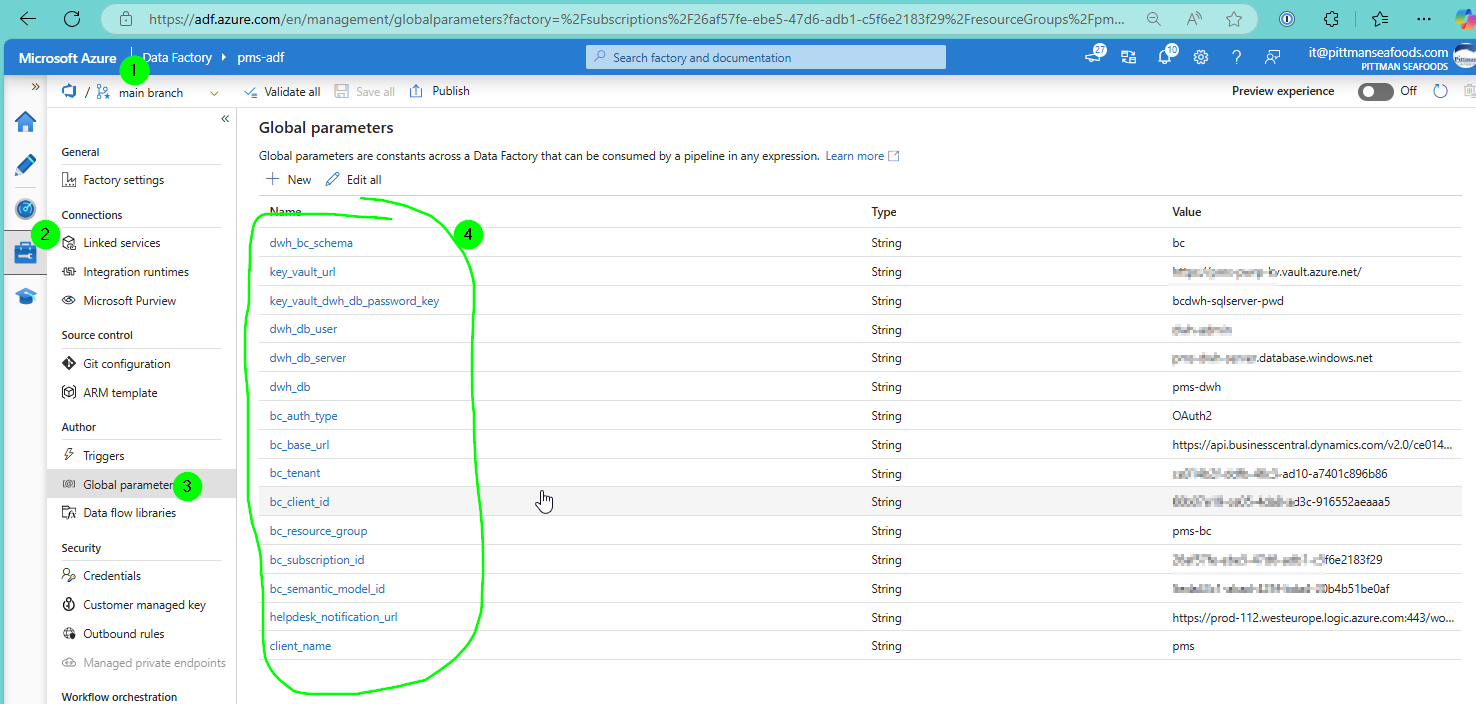1476x704 pixels.
Task: Open the notifications bell icon
Action: pyautogui.click(x=1165, y=56)
